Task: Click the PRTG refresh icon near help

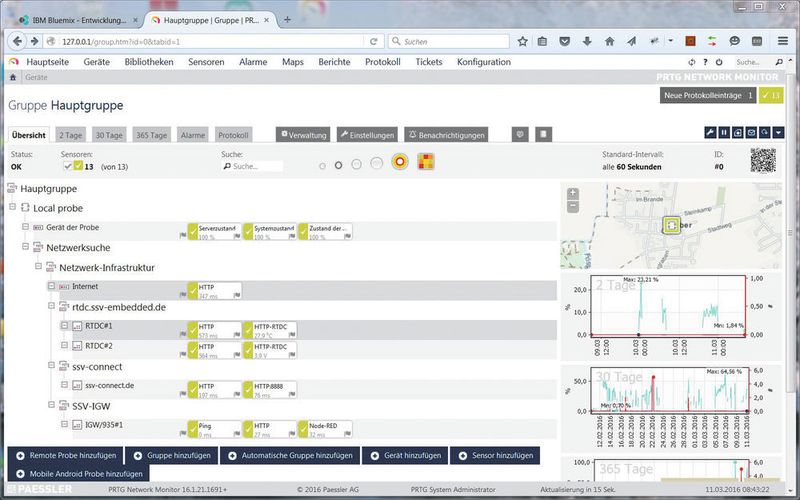Action: 691,62
